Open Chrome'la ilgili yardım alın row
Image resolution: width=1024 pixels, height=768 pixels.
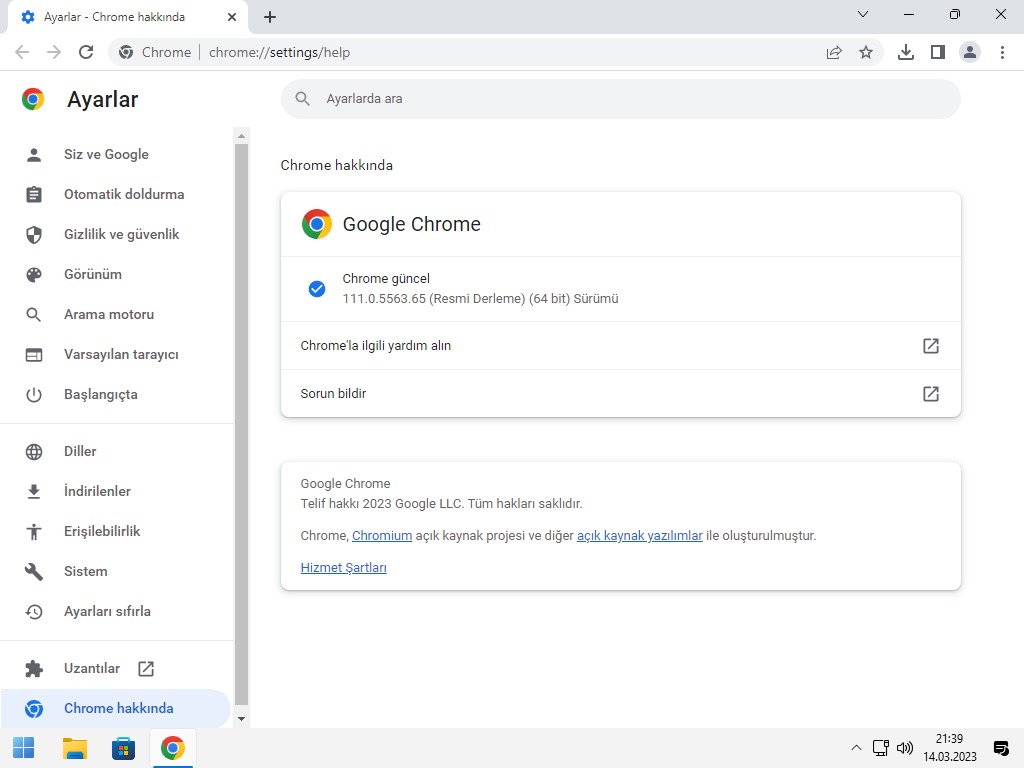pyautogui.click(x=620, y=345)
